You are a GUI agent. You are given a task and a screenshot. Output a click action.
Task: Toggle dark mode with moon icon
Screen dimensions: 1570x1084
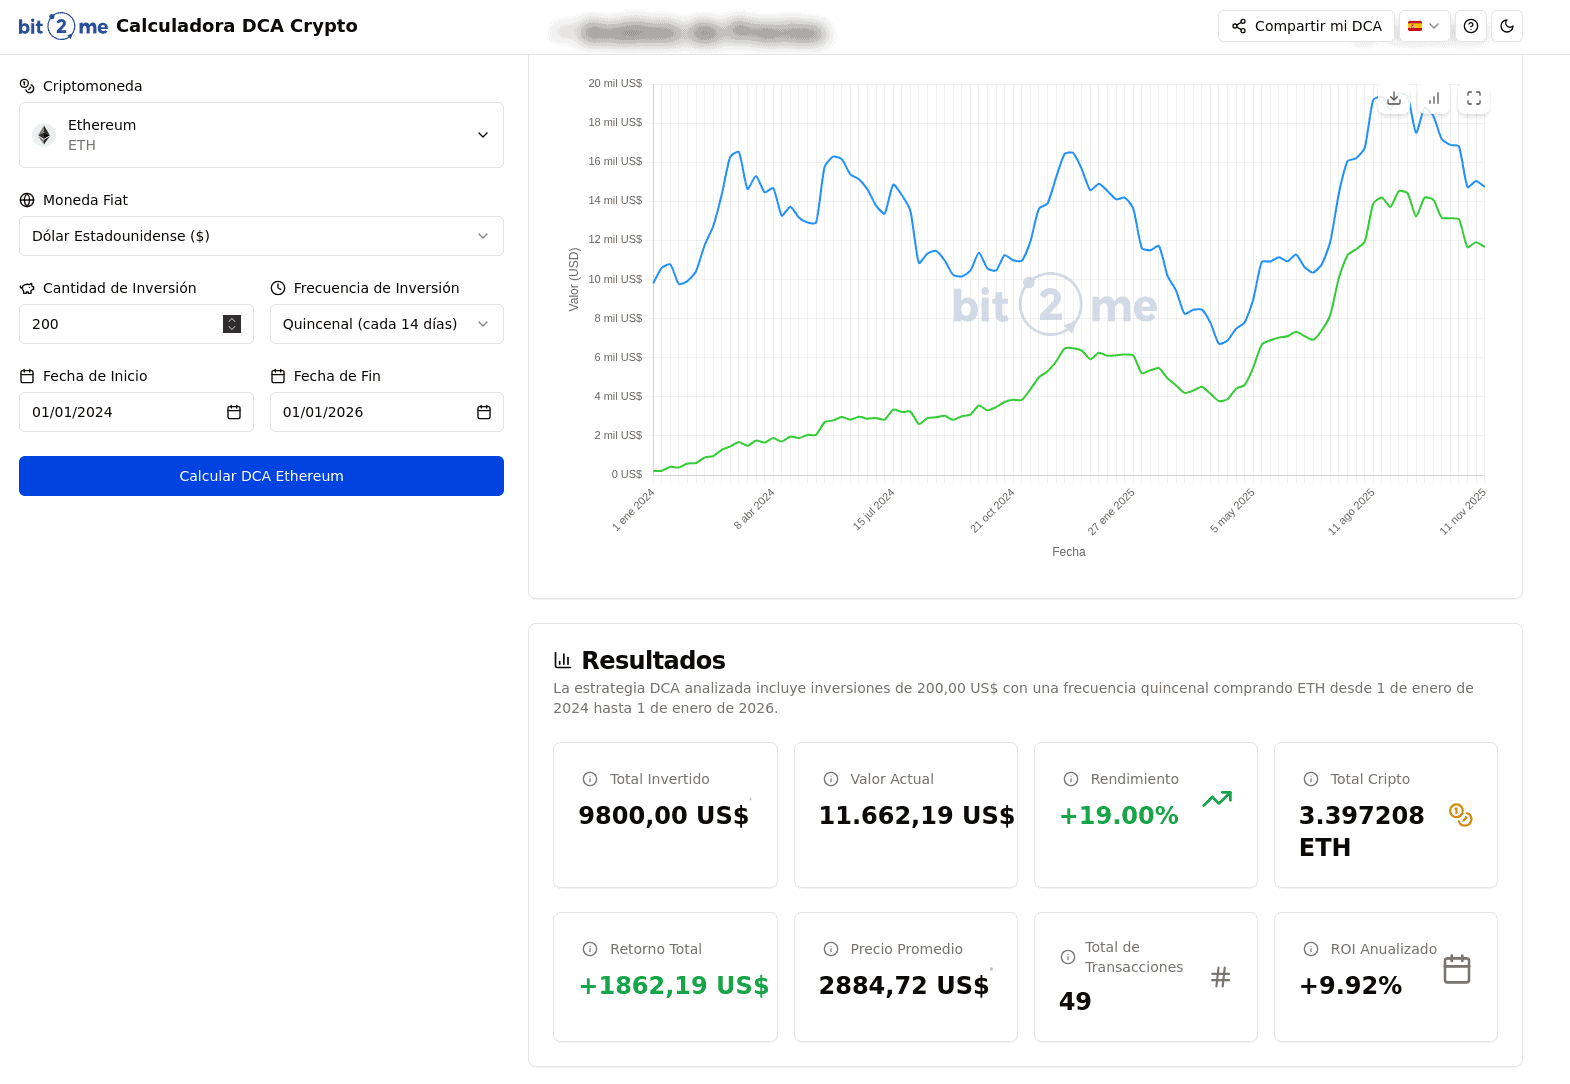click(1507, 26)
